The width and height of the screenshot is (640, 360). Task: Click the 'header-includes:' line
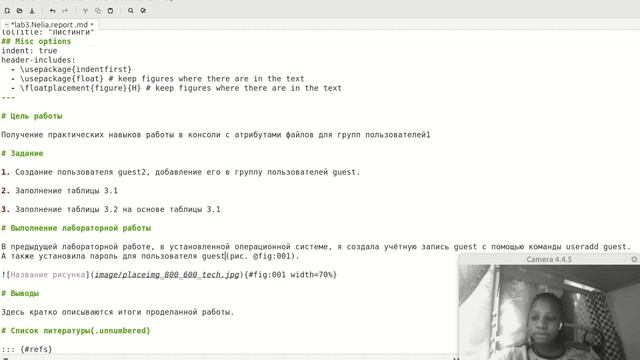point(38,60)
